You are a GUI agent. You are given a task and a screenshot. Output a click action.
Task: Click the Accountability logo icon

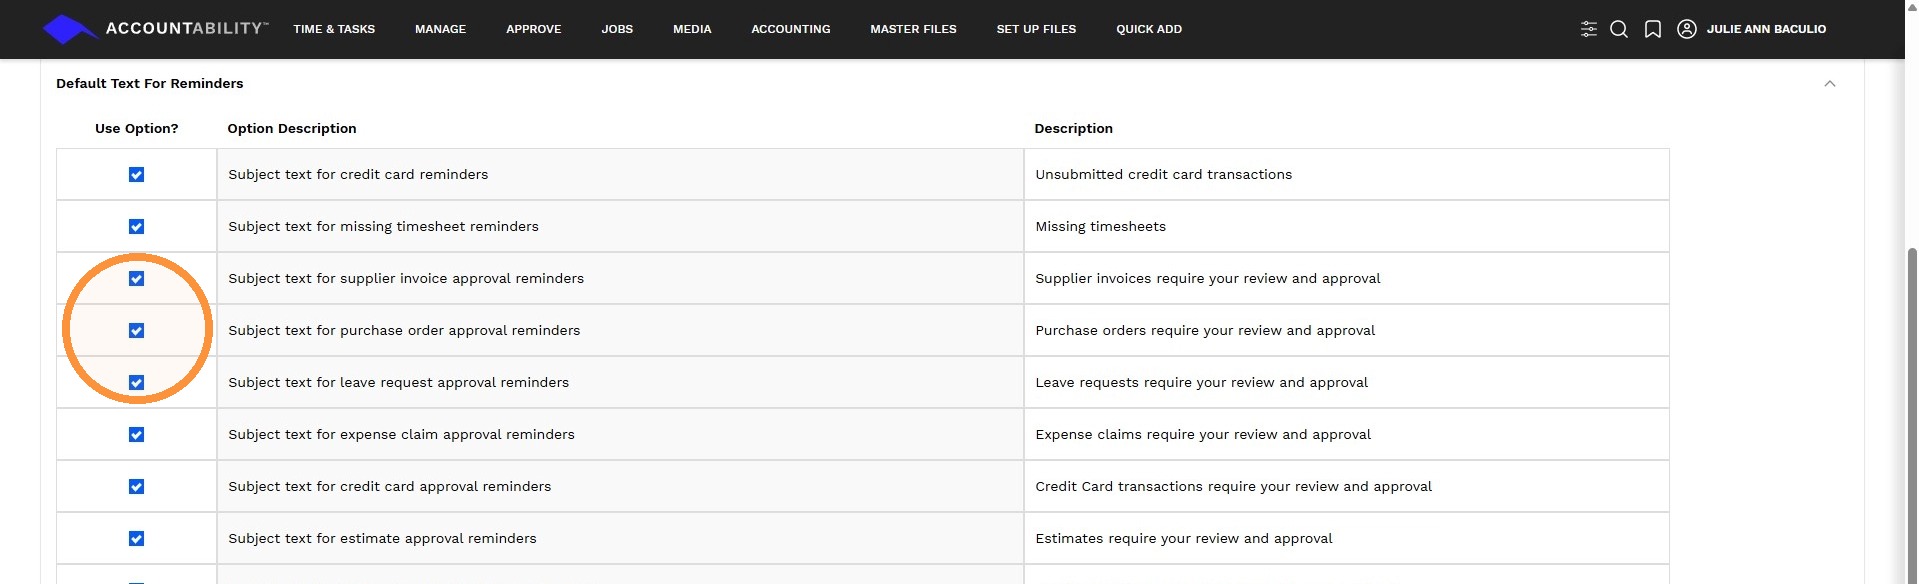[x=69, y=29]
